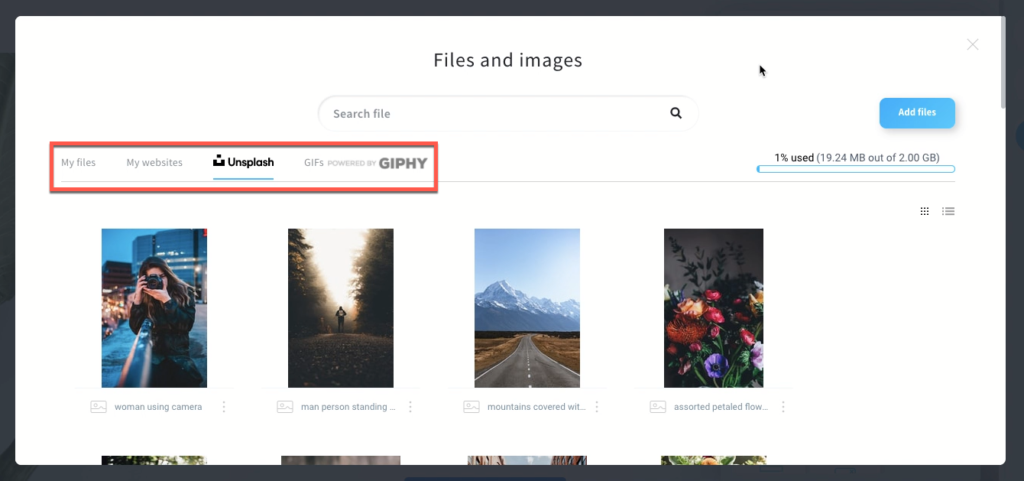This screenshot has width=1024, height=481.
Task: Click image icon beside woman using camera
Action: 99,407
